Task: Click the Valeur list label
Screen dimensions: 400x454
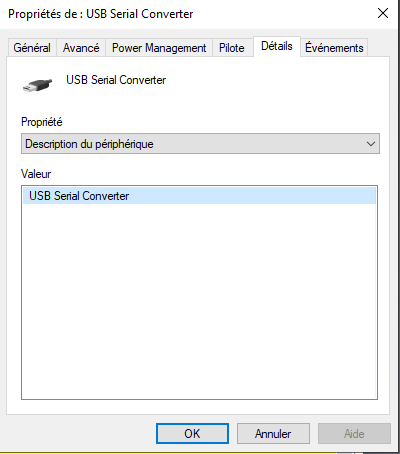Action: [36, 174]
